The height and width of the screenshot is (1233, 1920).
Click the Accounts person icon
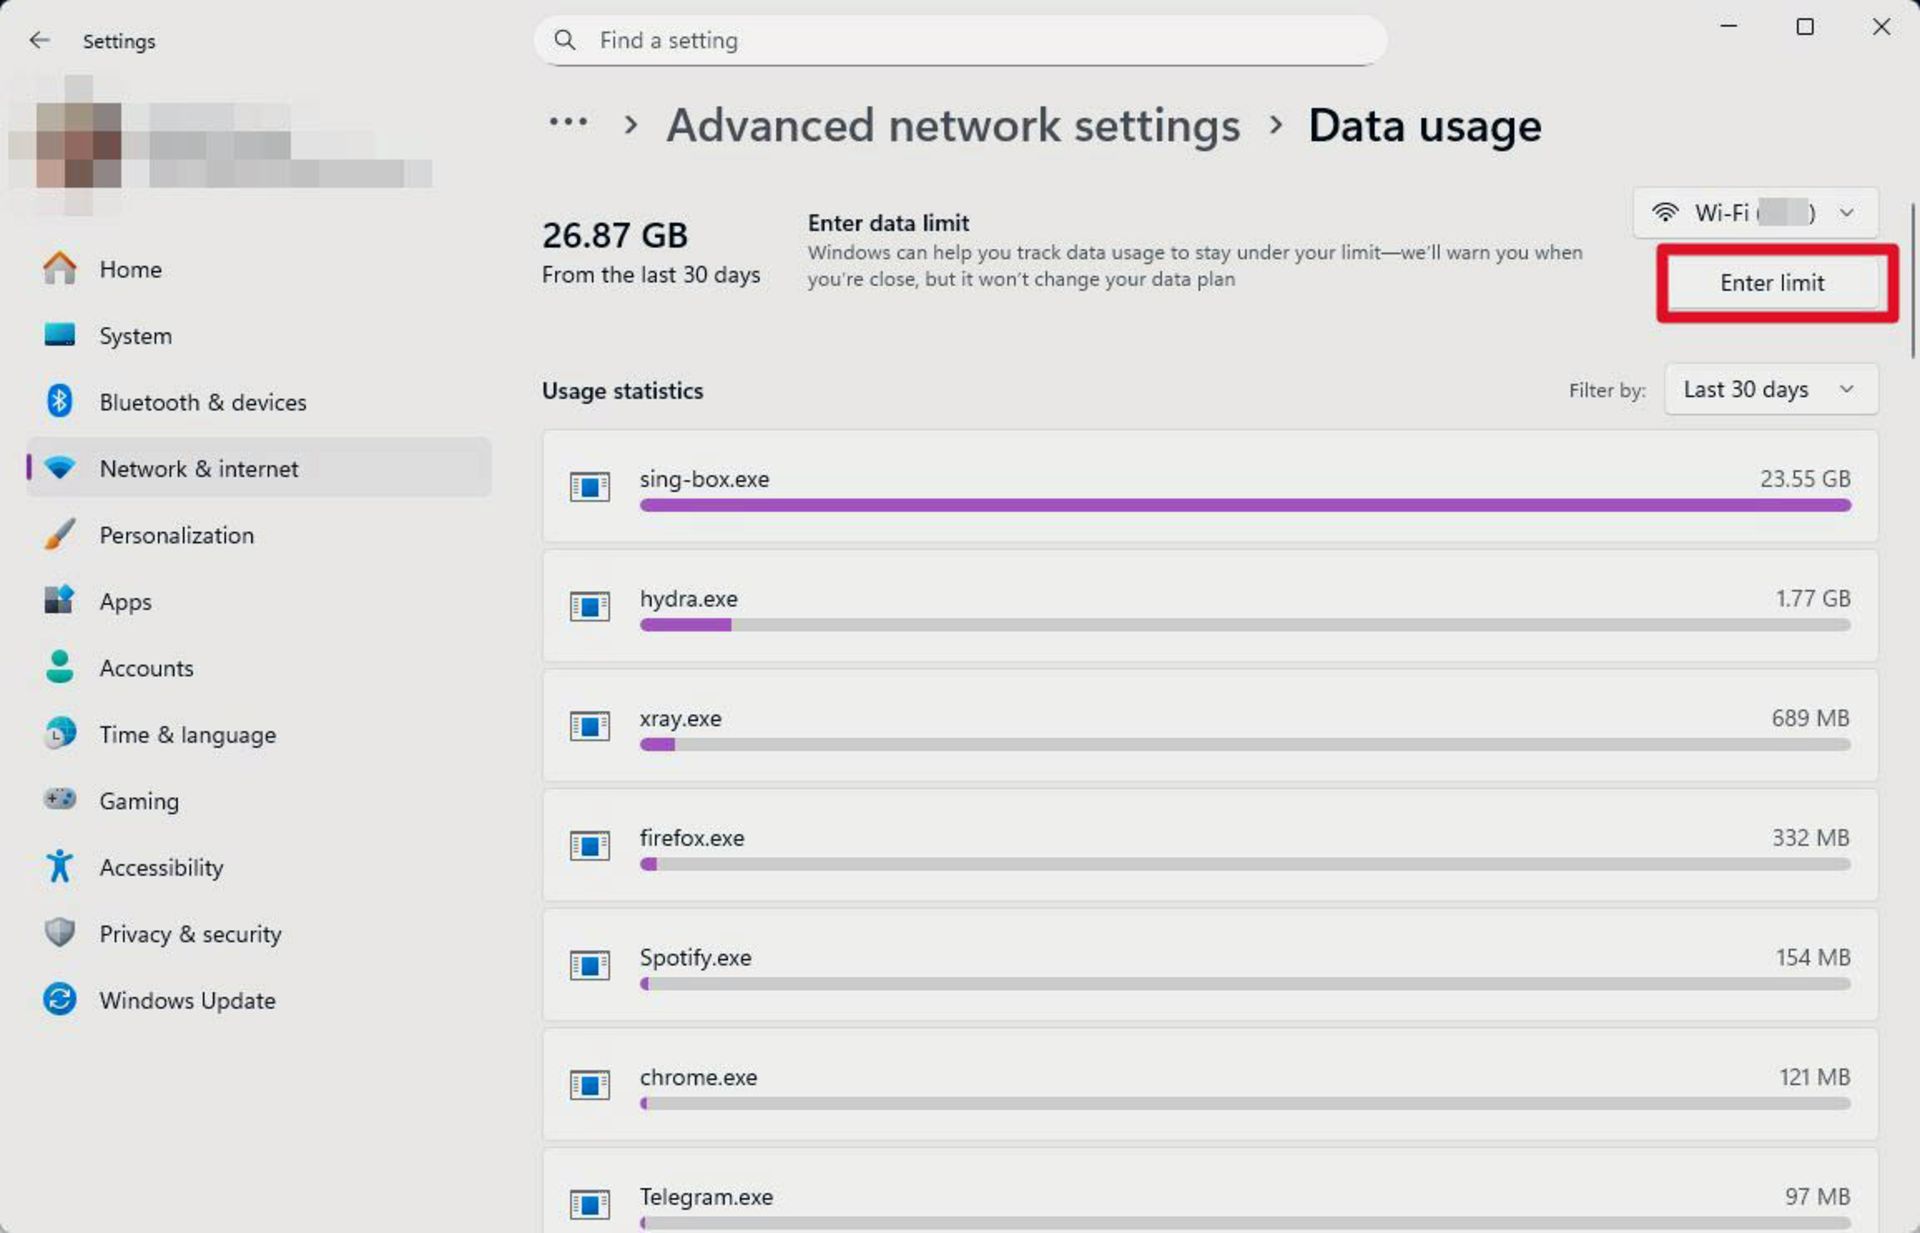tap(59, 668)
